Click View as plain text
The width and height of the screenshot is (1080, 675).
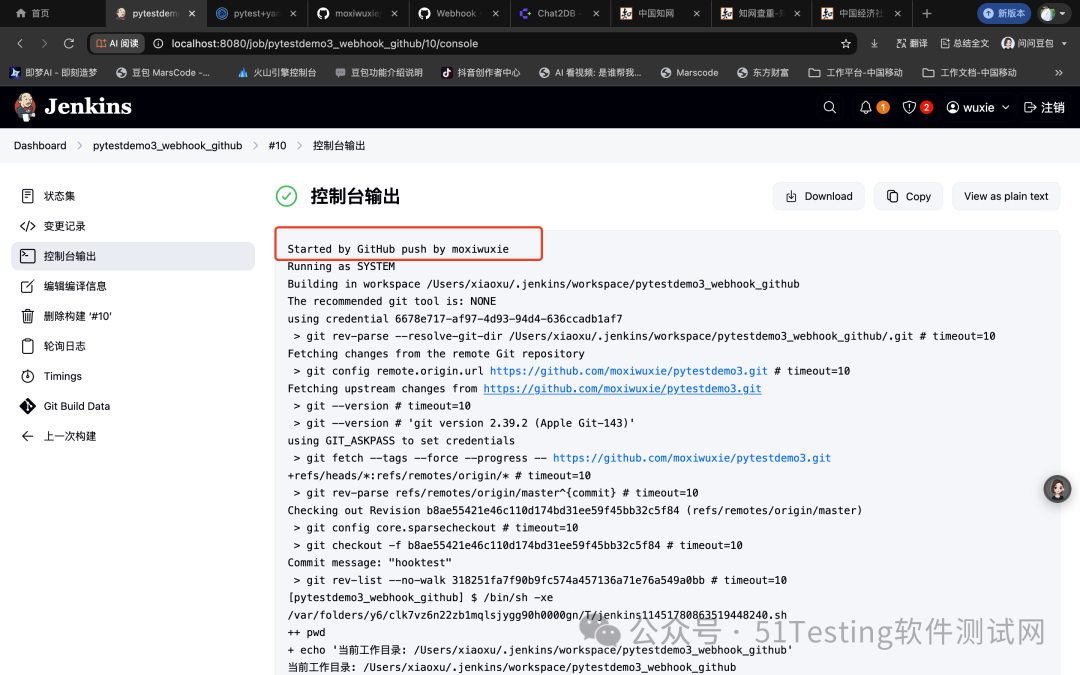[1006, 196]
